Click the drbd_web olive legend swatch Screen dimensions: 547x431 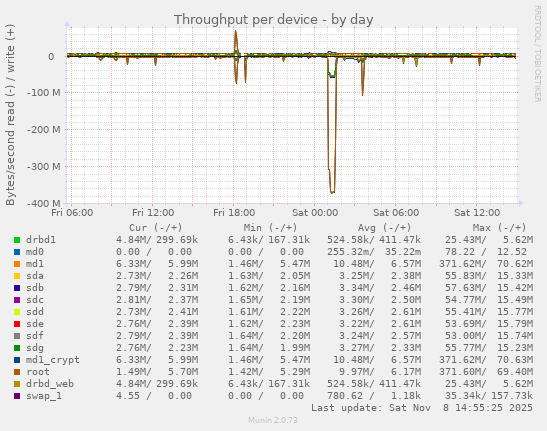[x=17, y=384]
